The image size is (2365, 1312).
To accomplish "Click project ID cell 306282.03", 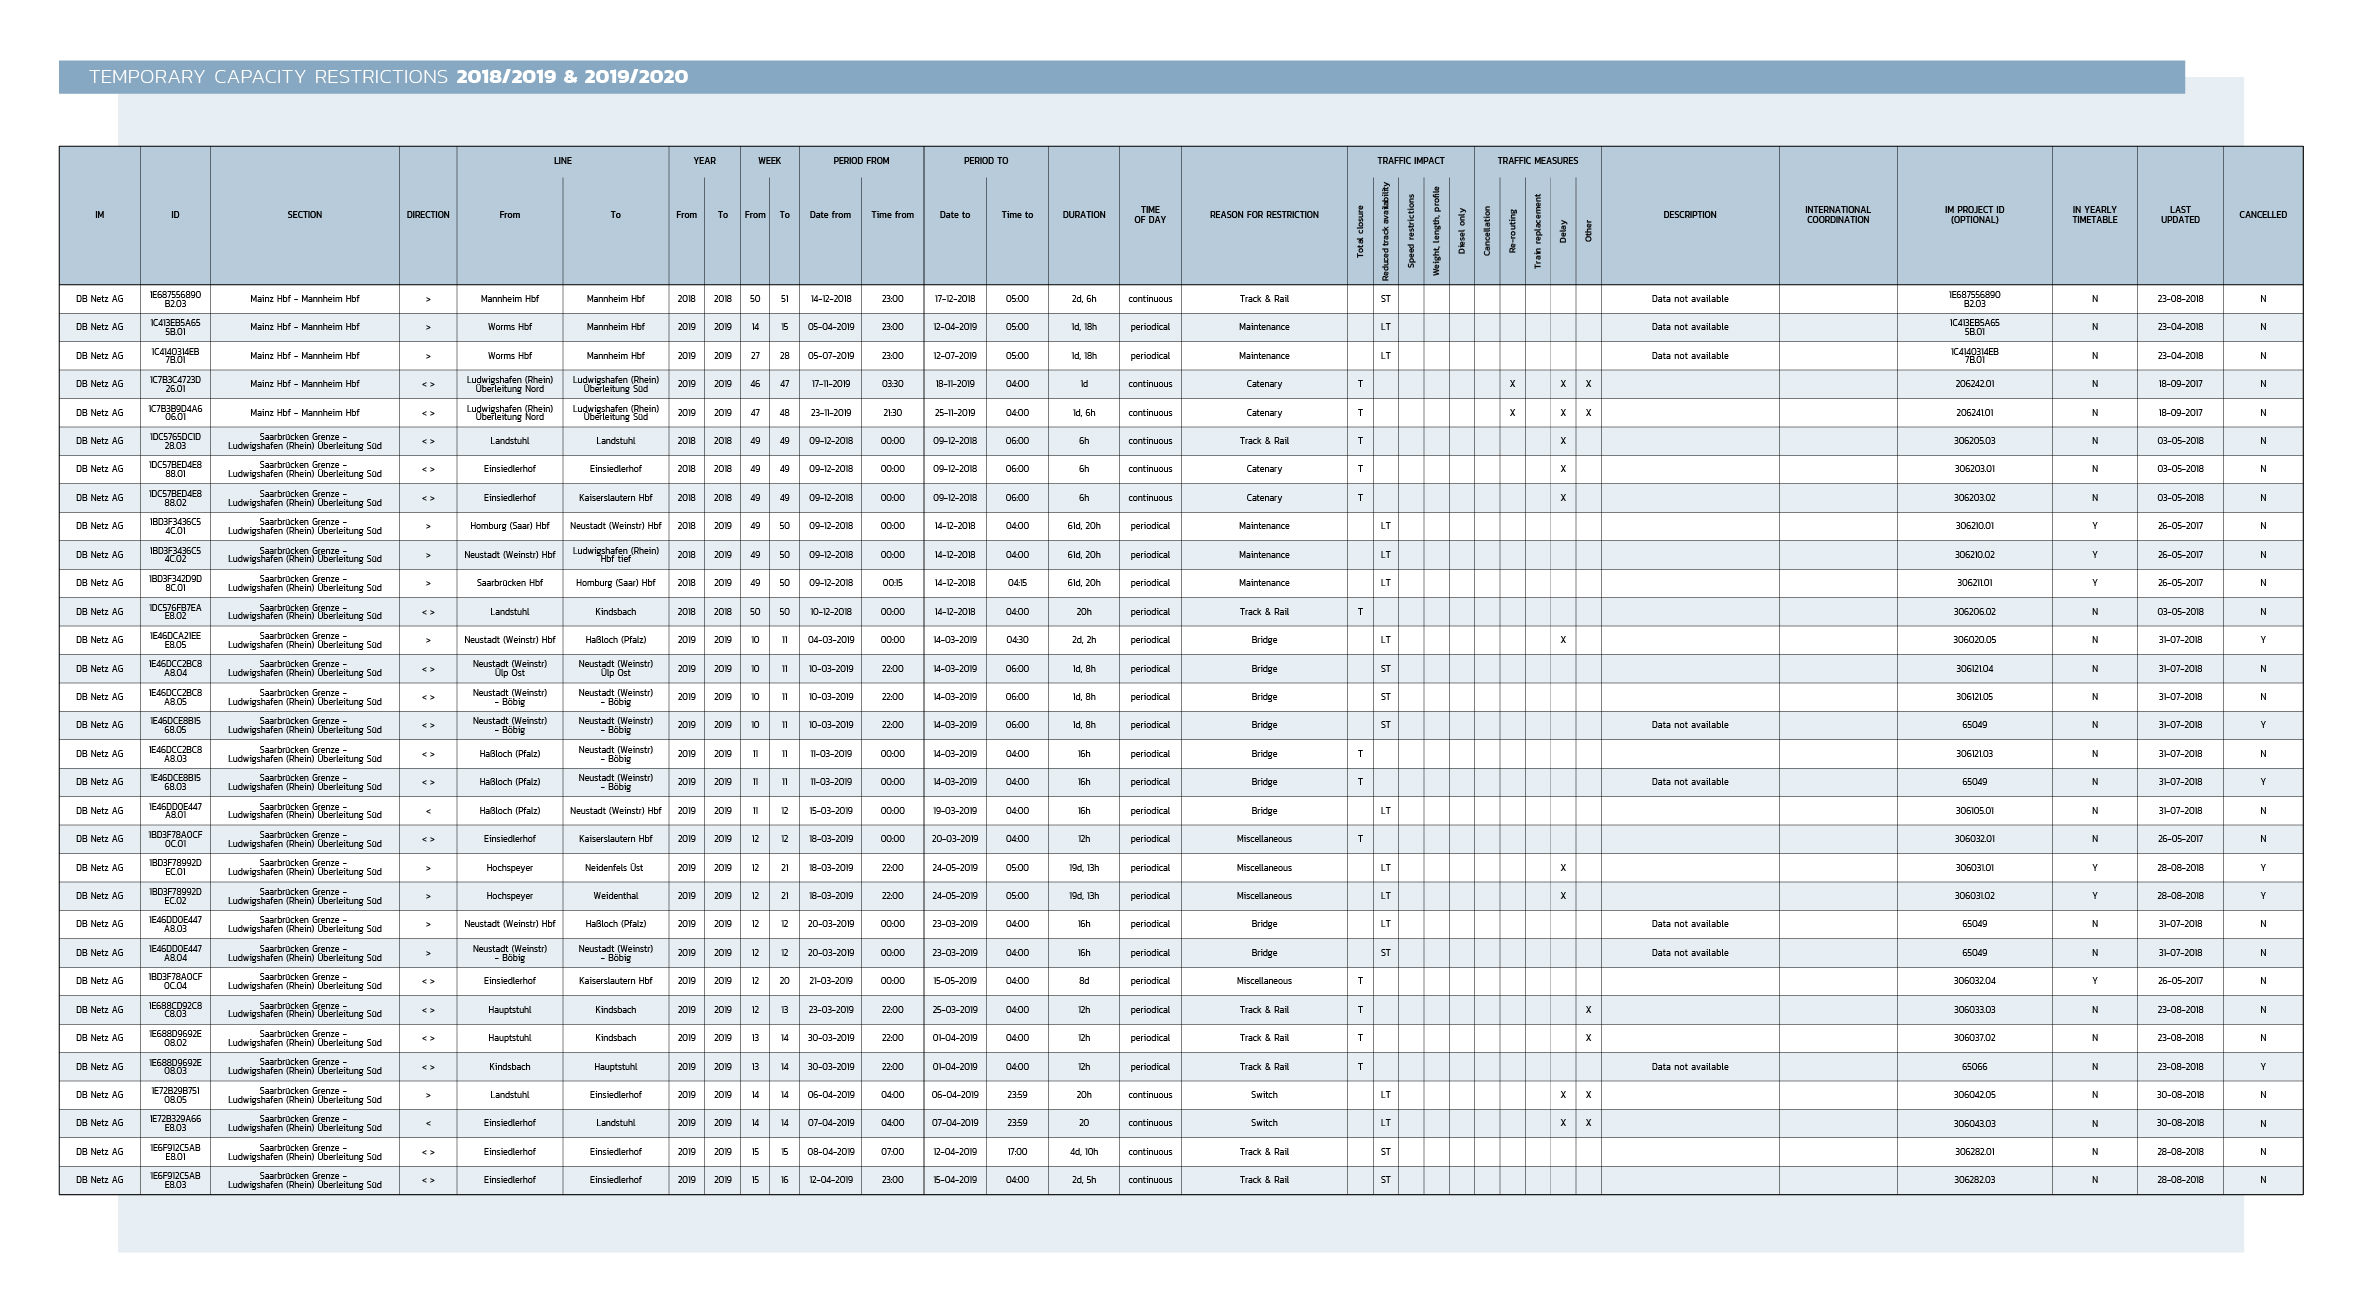I will pos(1974,1180).
